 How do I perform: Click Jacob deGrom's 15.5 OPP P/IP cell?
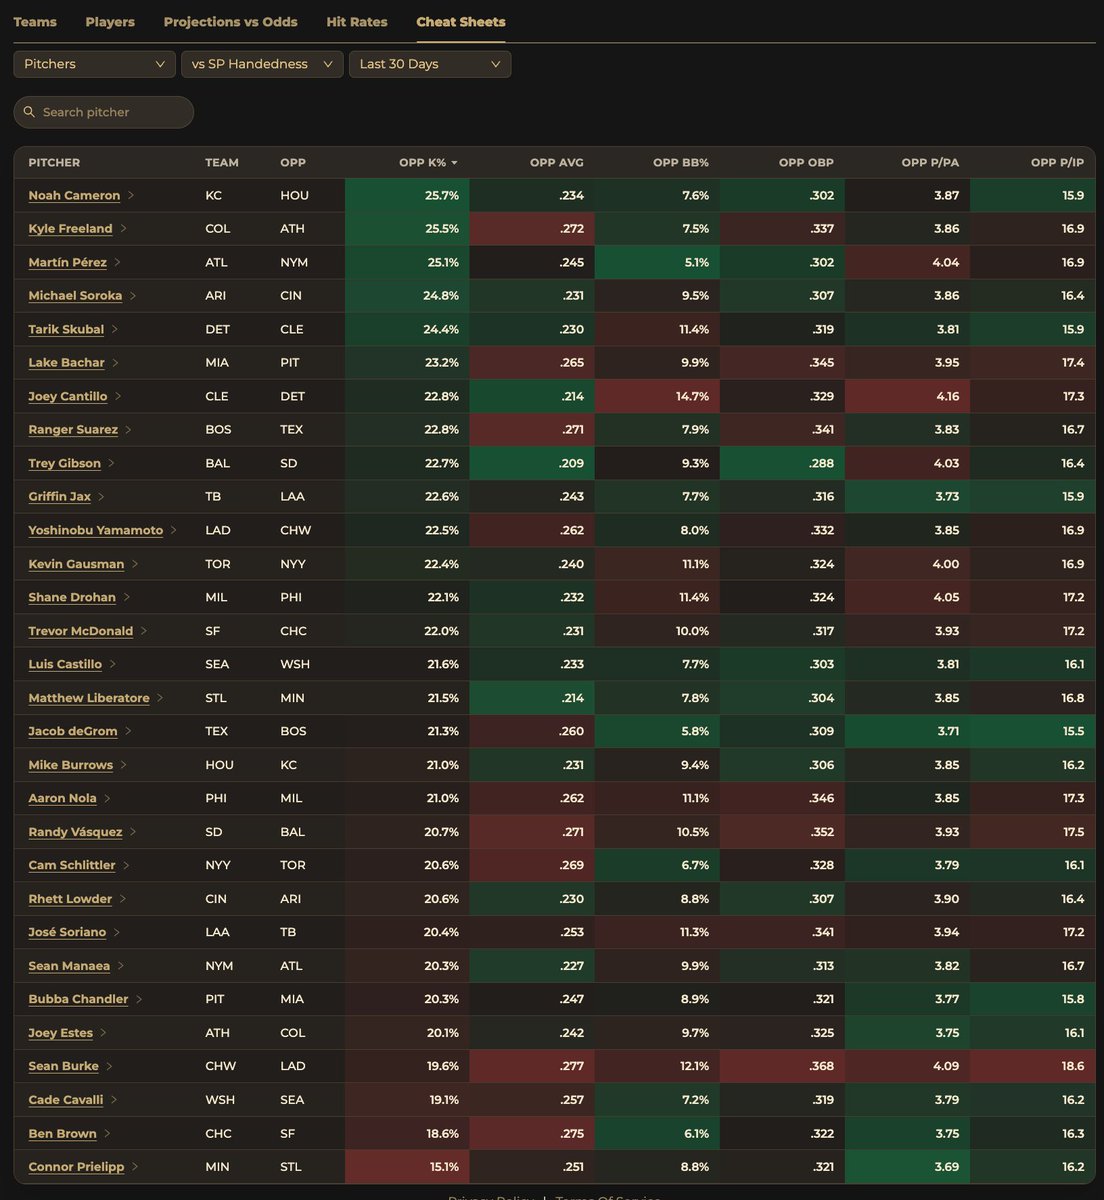click(x=1032, y=731)
